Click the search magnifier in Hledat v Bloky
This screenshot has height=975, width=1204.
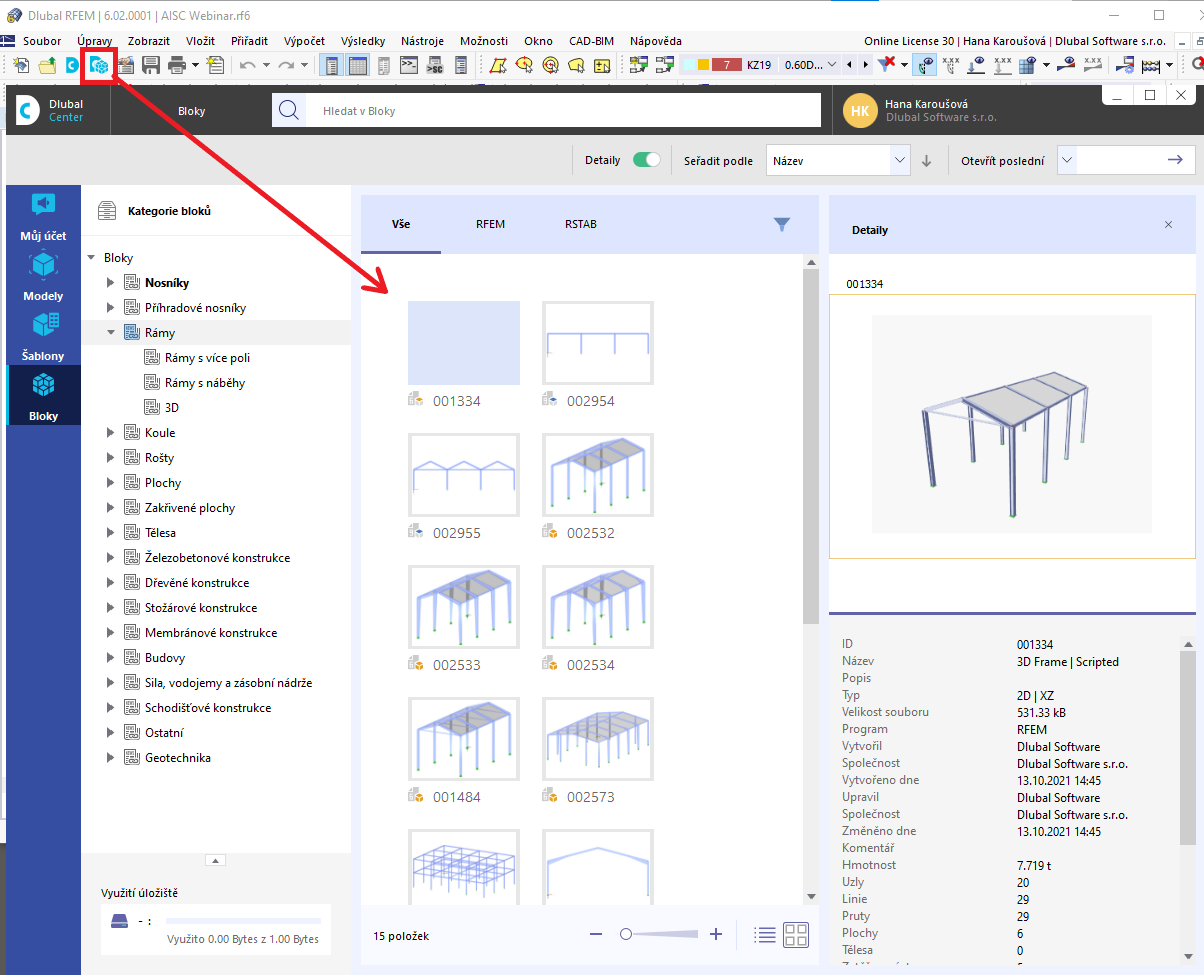[x=289, y=109]
